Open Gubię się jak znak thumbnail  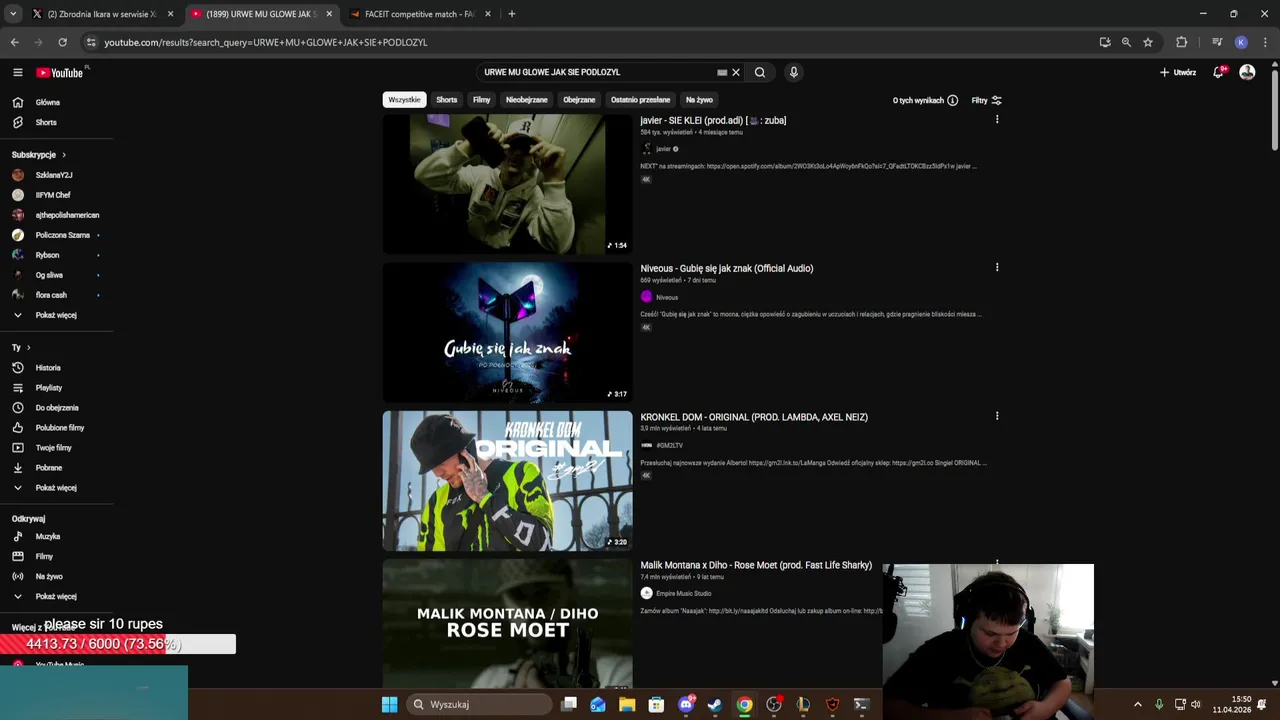point(507,332)
